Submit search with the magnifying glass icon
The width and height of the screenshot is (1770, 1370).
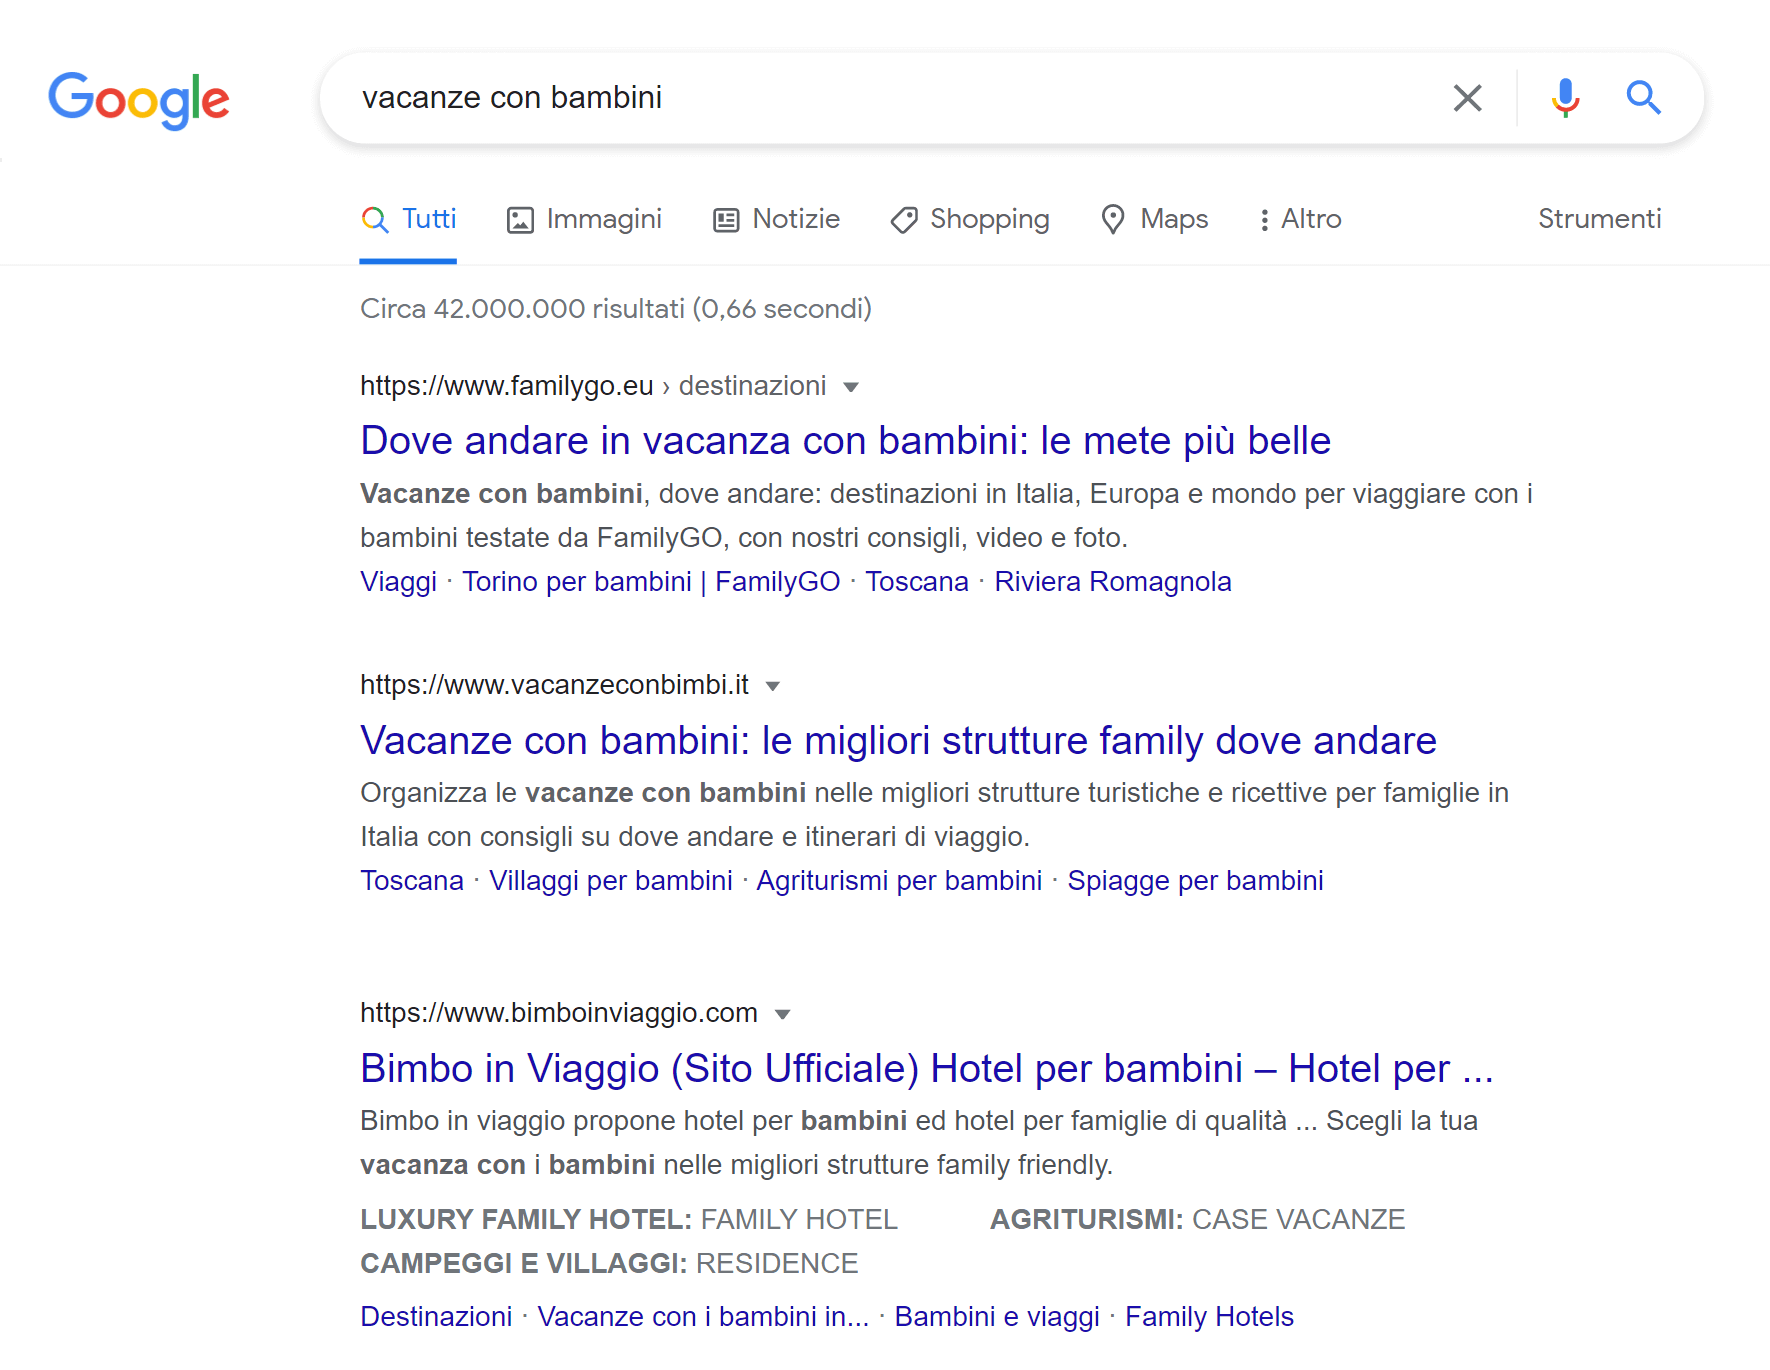point(1643,98)
